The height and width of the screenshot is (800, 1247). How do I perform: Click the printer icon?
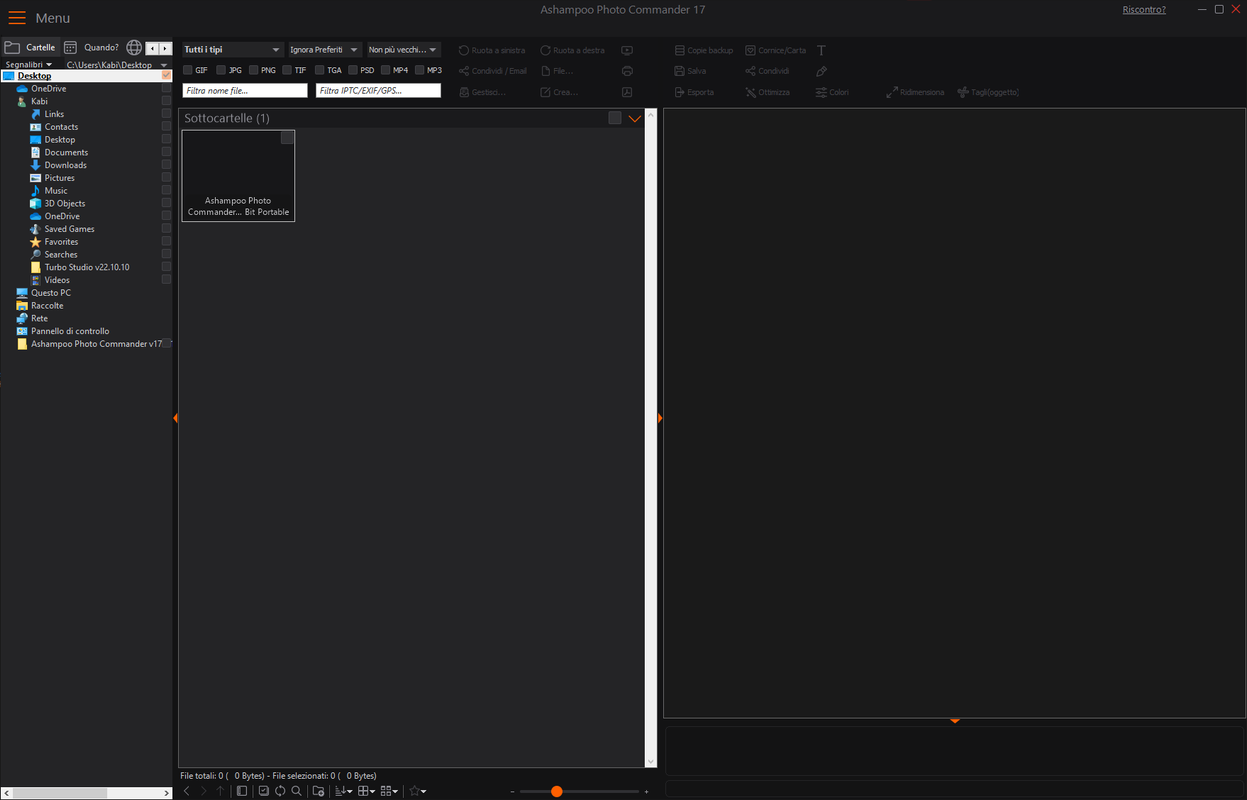pyautogui.click(x=627, y=71)
